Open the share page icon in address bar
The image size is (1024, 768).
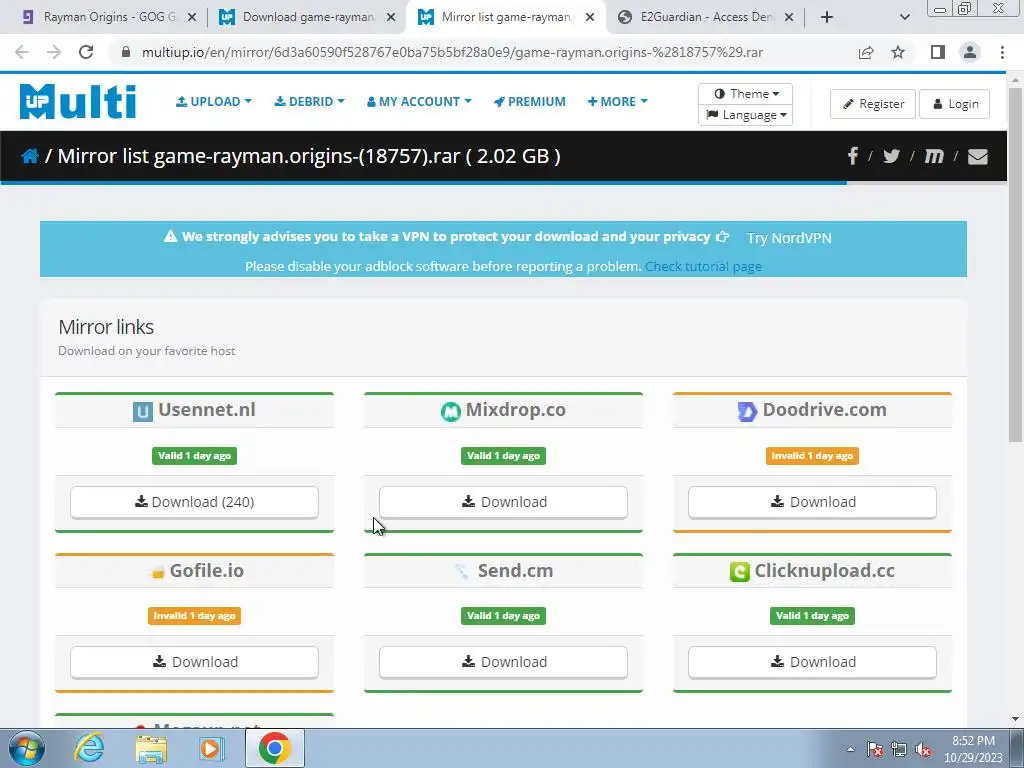(x=866, y=52)
